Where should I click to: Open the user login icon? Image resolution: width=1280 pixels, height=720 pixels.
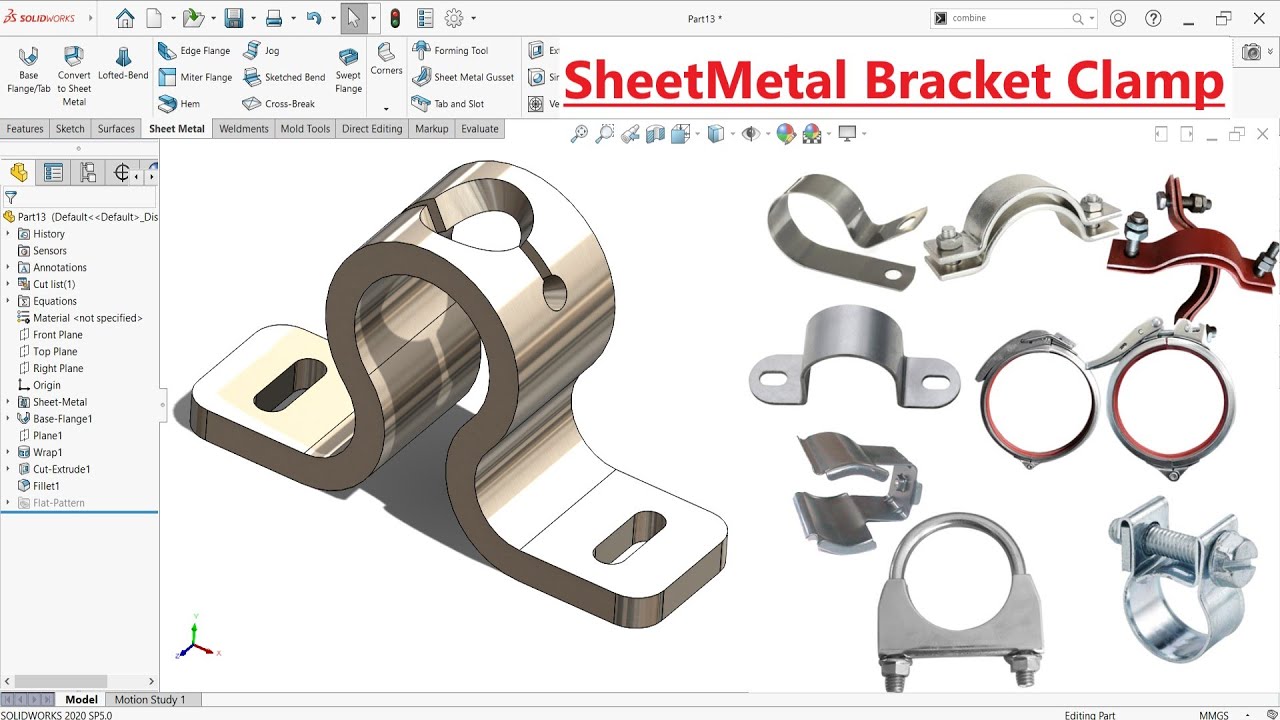pyautogui.click(x=1118, y=18)
